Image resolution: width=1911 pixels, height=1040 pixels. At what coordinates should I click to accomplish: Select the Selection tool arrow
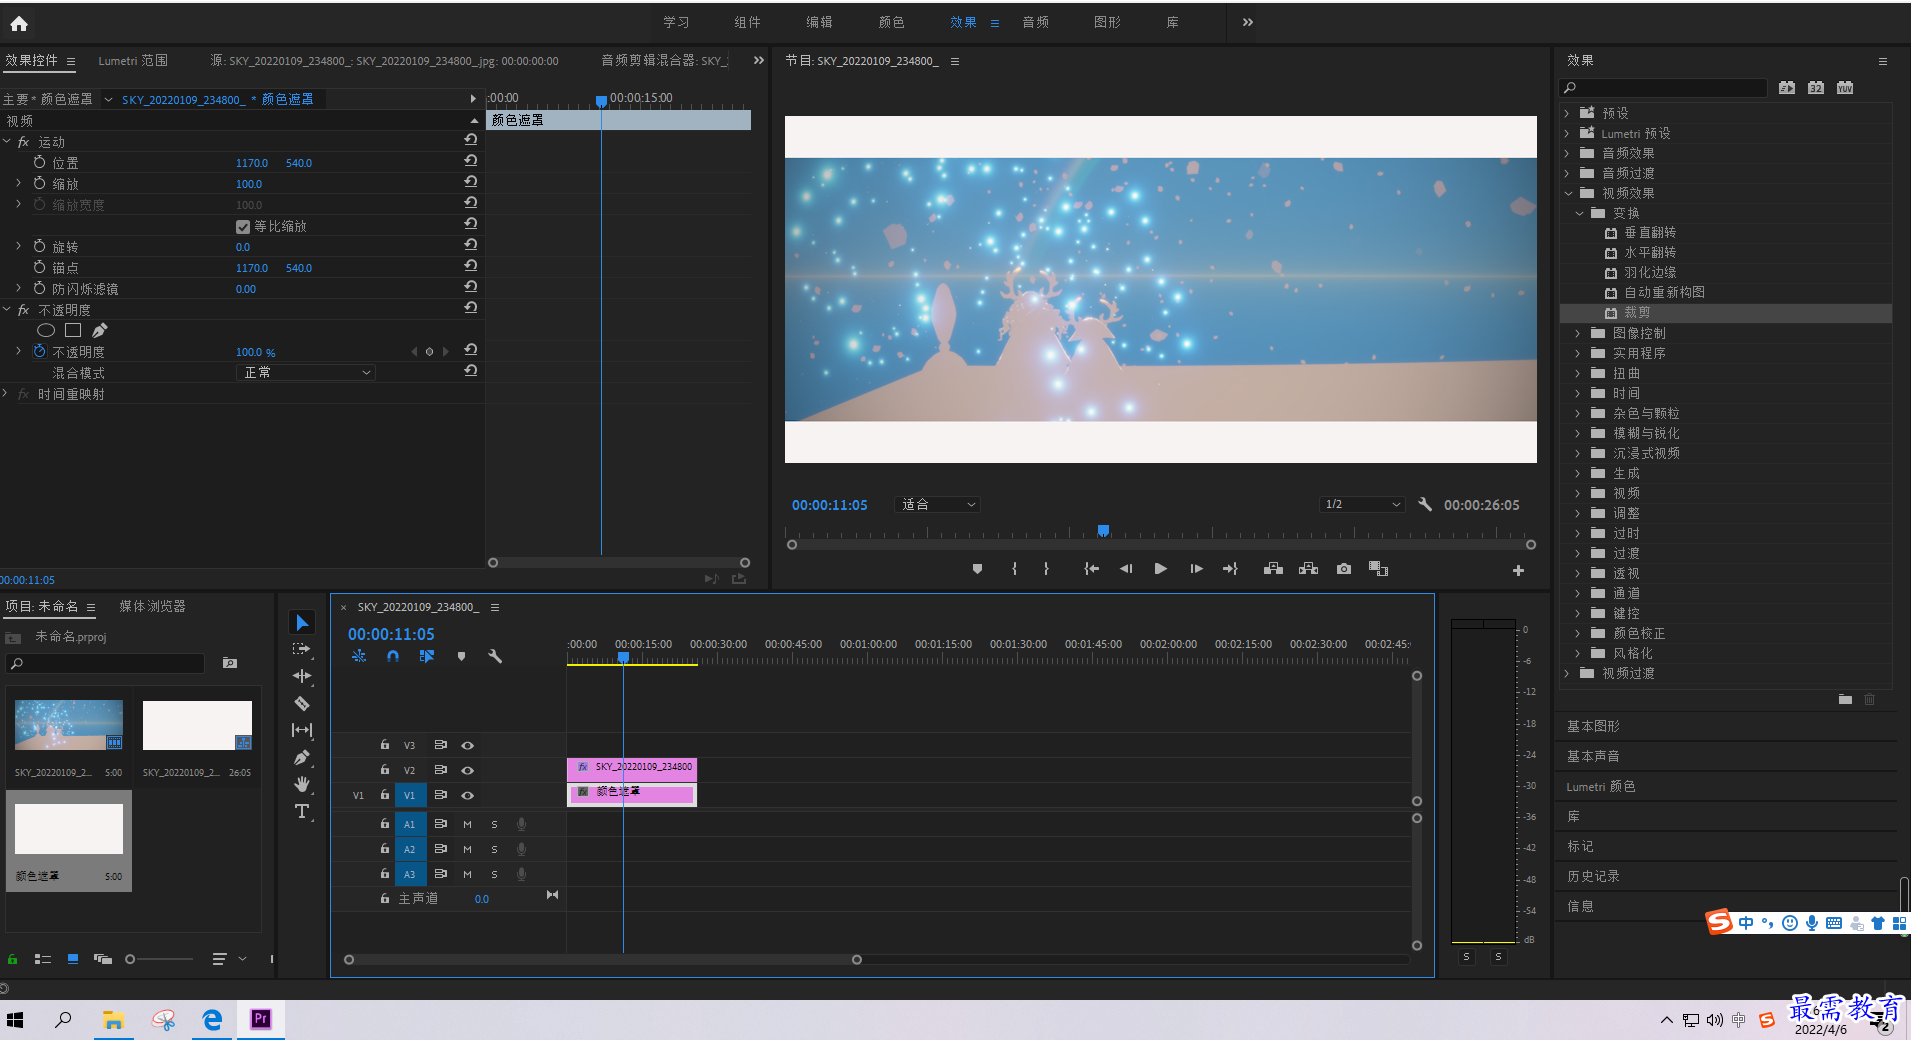coord(302,623)
